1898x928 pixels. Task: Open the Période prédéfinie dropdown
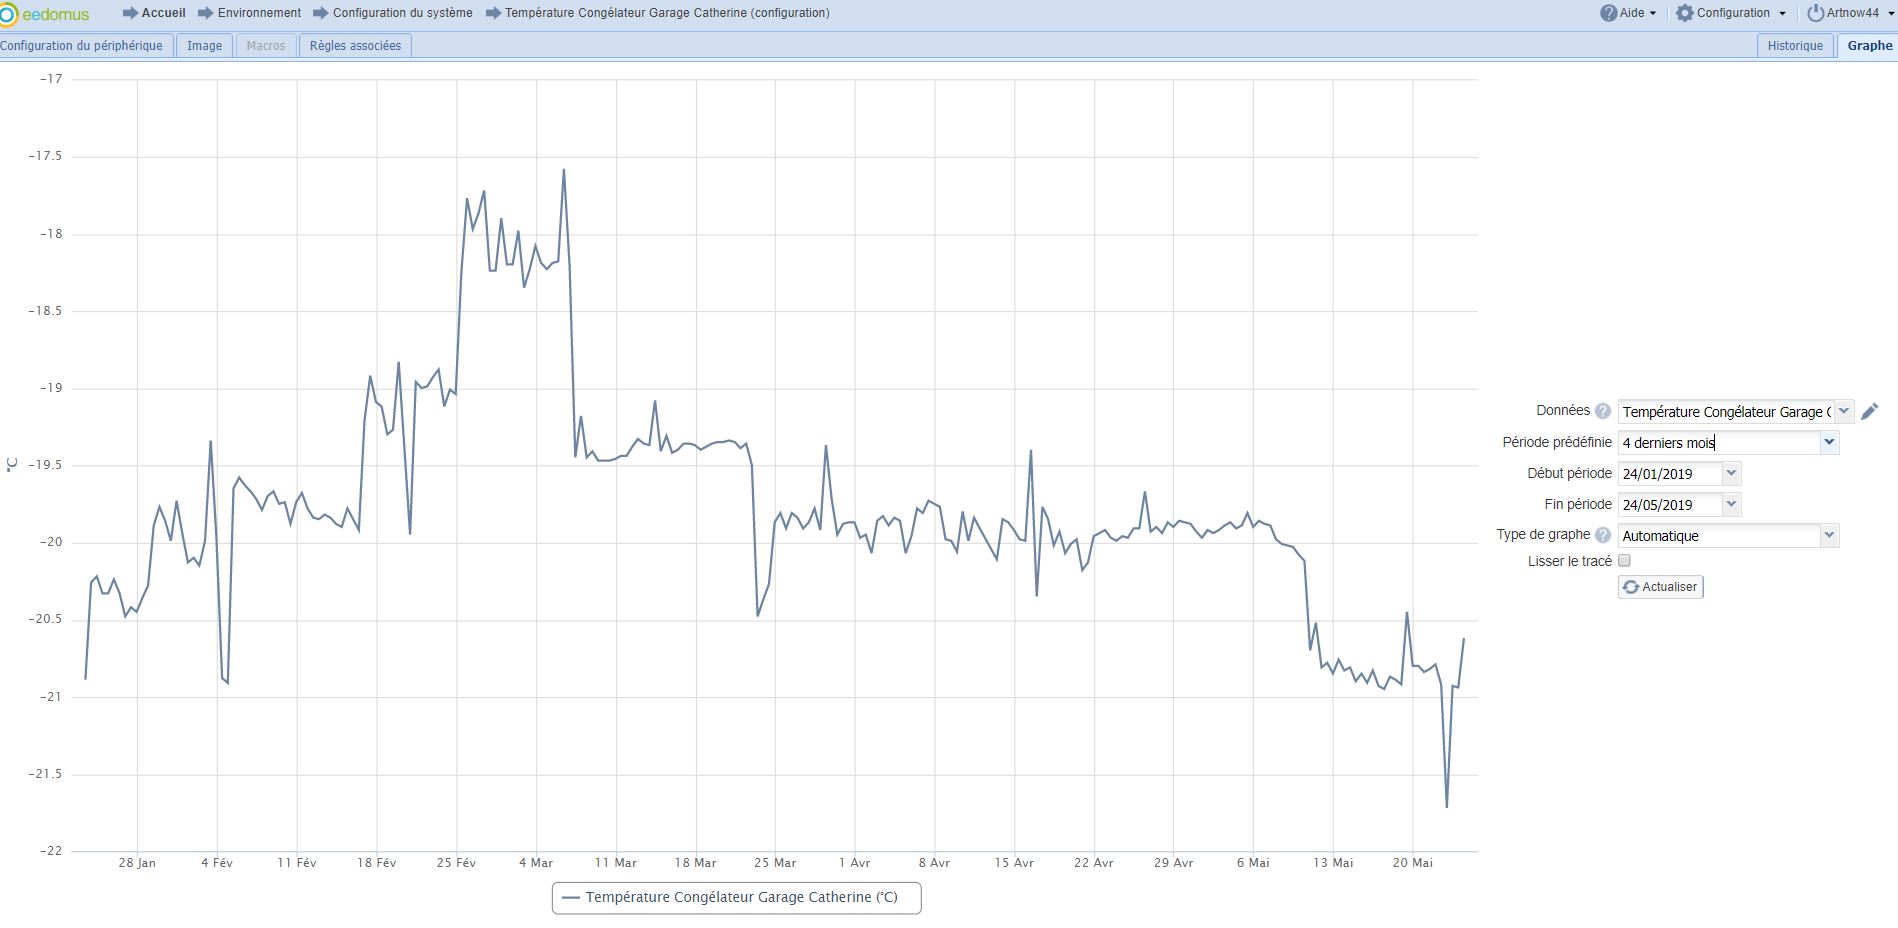tap(1829, 442)
